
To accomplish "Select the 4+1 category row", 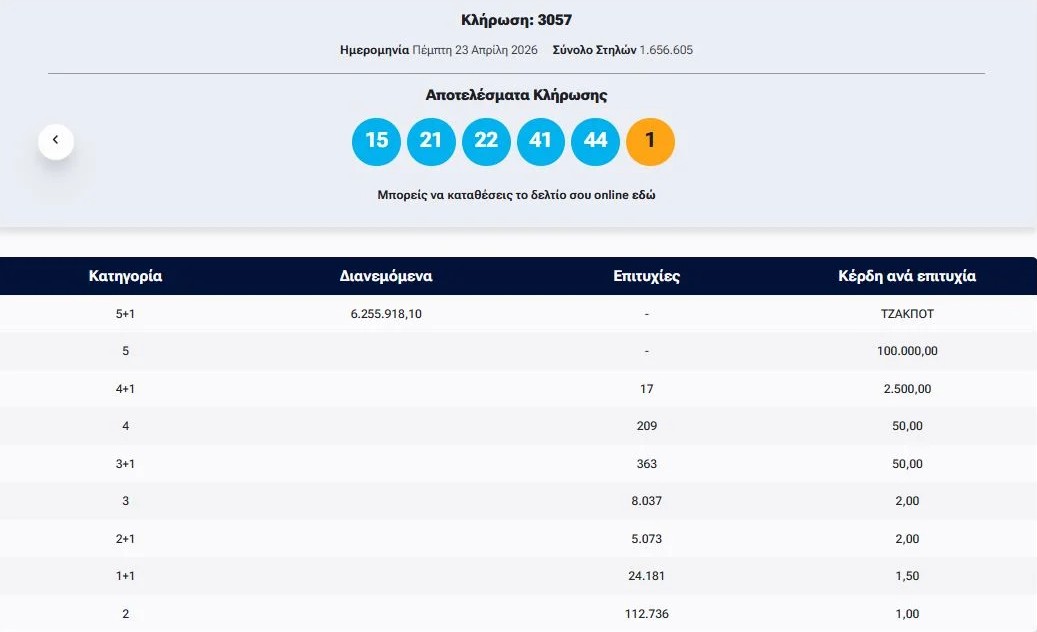I will 518,388.
